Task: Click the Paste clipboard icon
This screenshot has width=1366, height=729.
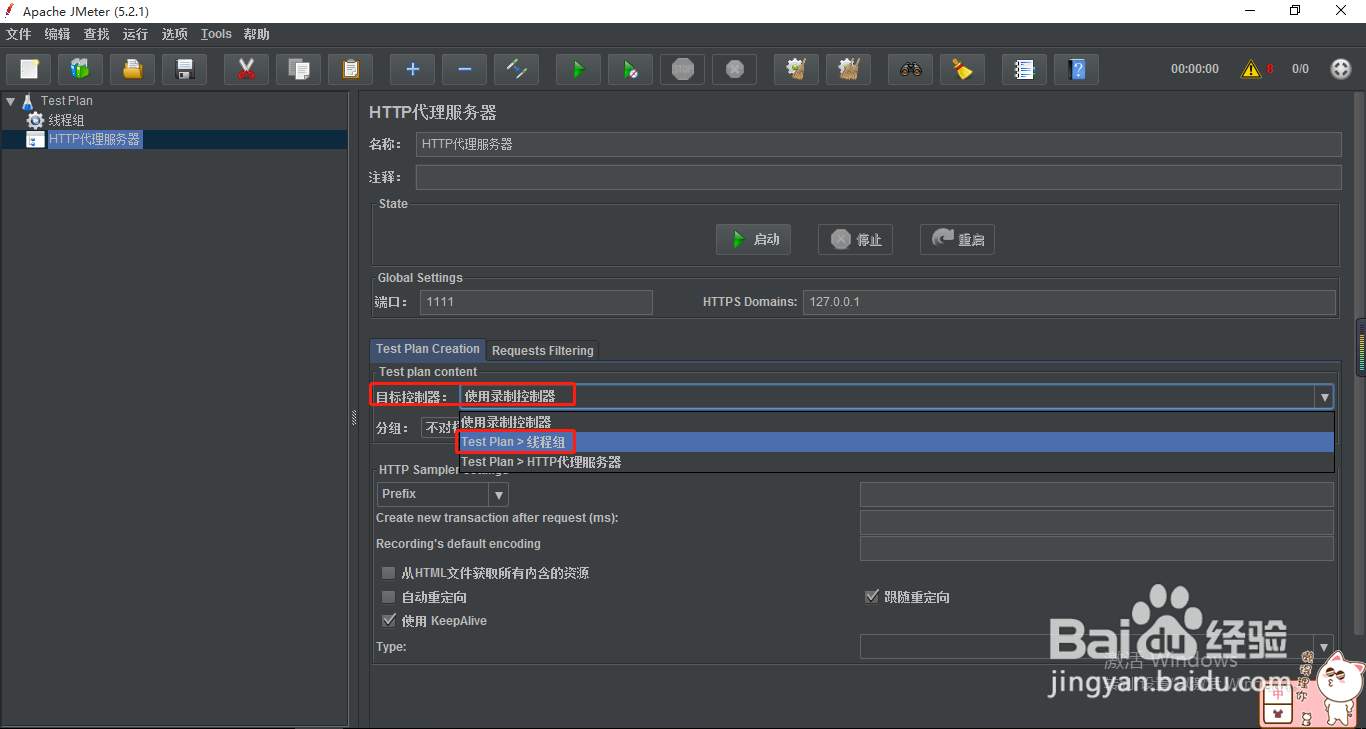Action: coord(351,69)
